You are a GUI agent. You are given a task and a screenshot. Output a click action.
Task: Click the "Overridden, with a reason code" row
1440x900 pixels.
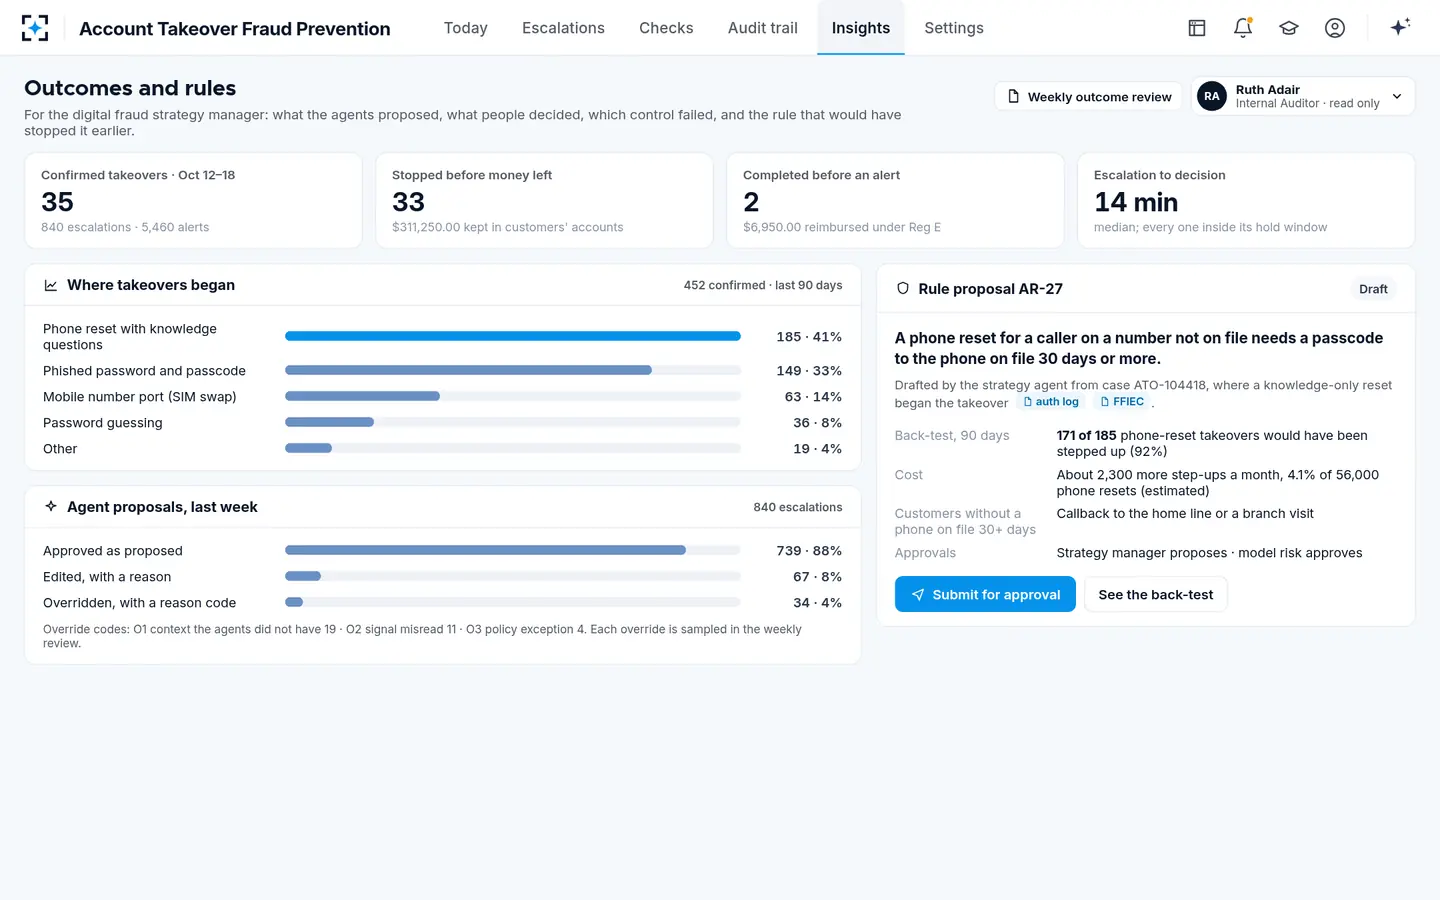(x=442, y=603)
